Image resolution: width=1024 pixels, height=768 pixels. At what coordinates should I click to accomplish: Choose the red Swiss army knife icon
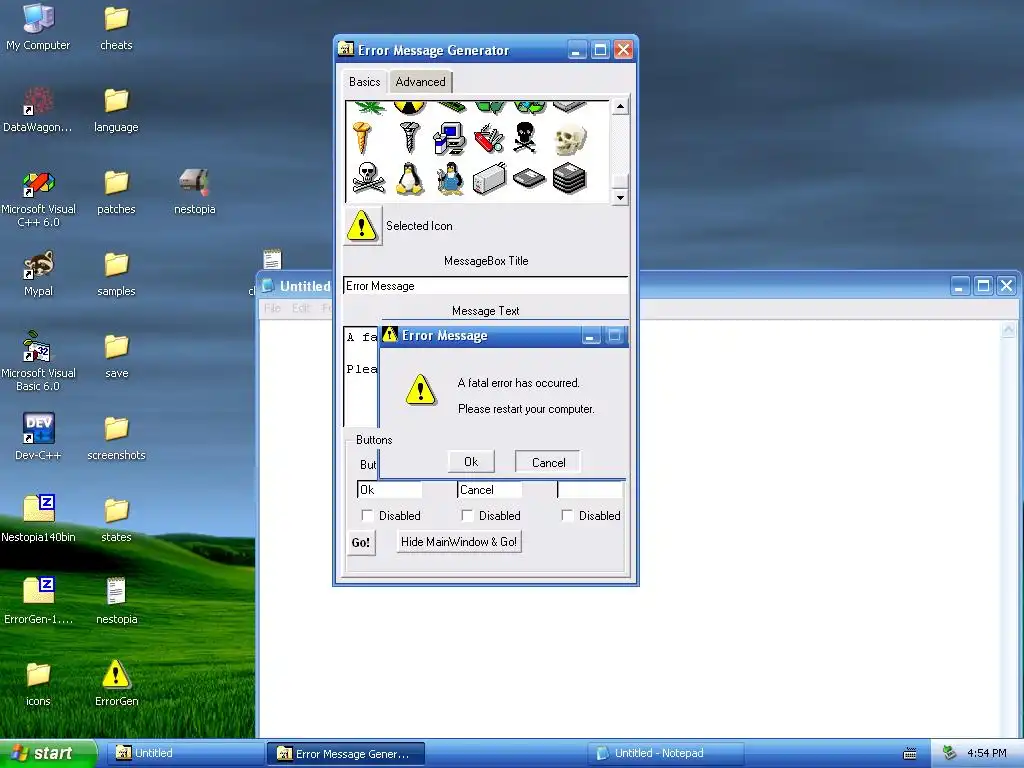tap(489, 138)
